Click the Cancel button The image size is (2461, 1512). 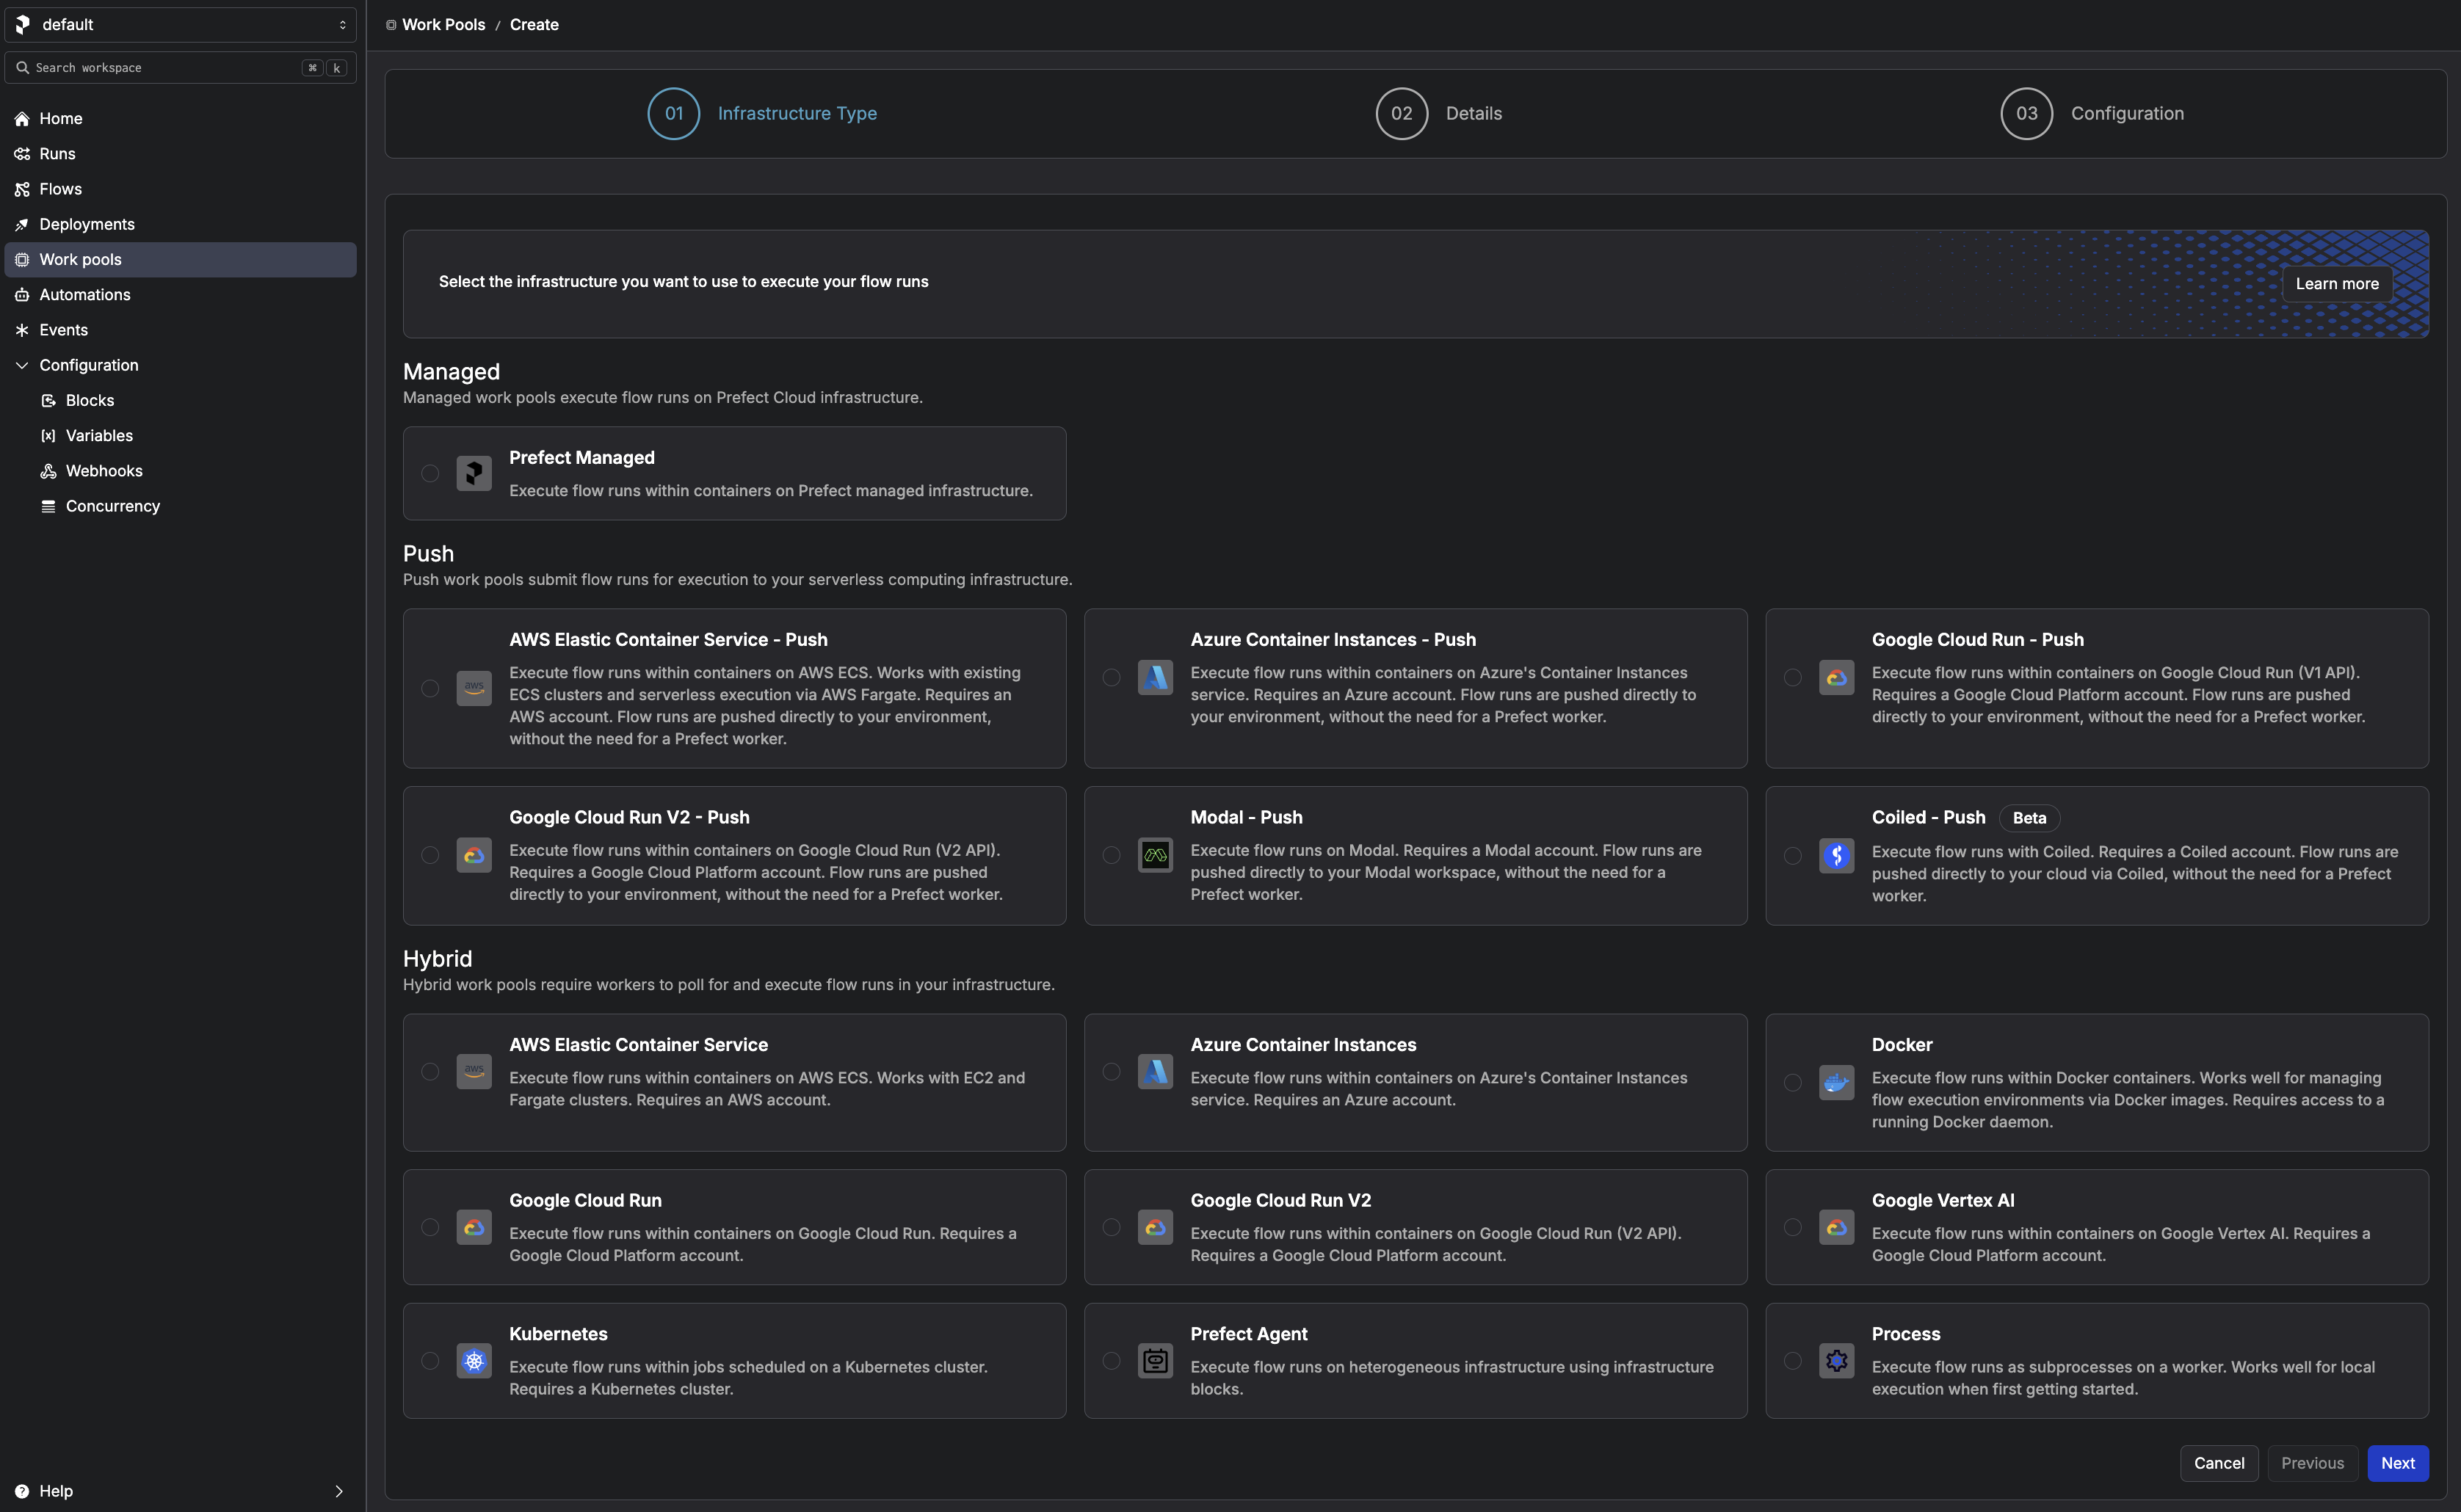coord(2218,1462)
